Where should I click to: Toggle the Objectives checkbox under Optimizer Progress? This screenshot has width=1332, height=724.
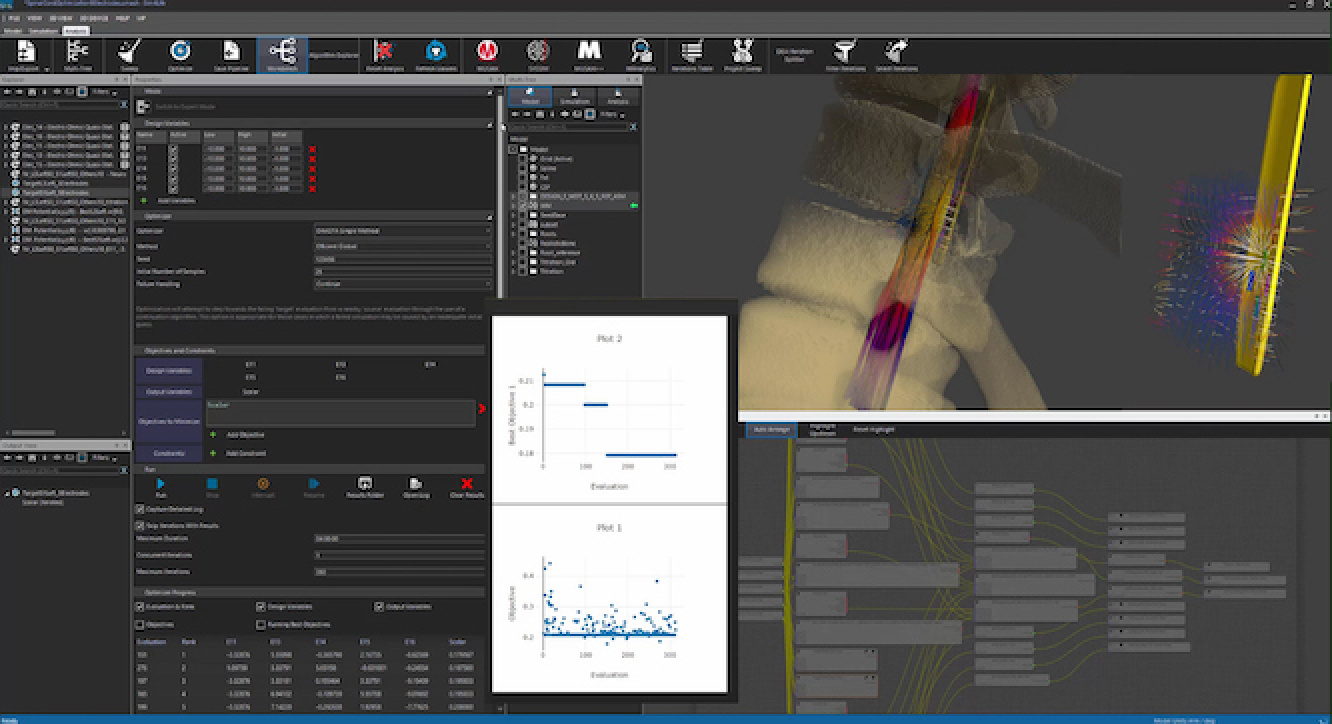pyautogui.click(x=139, y=624)
